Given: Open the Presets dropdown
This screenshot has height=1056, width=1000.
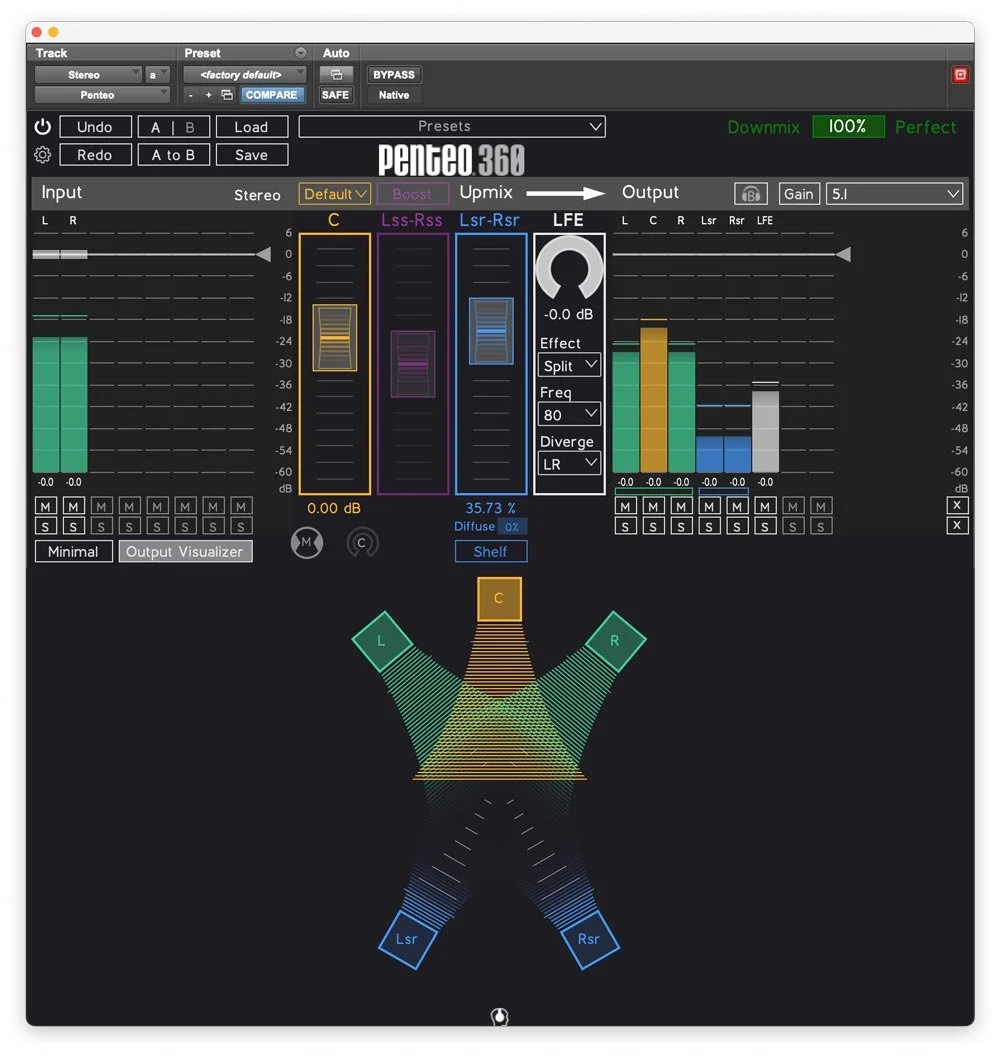Looking at the screenshot, I should click(x=452, y=127).
